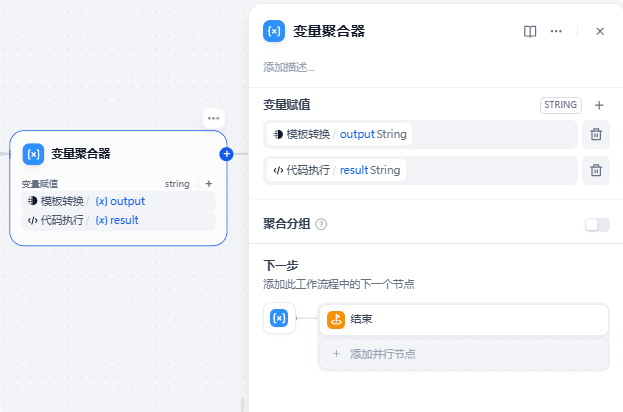Select the 代码执行 result String variable row
The width and height of the screenshot is (623, 412).
tap(420, 170)
